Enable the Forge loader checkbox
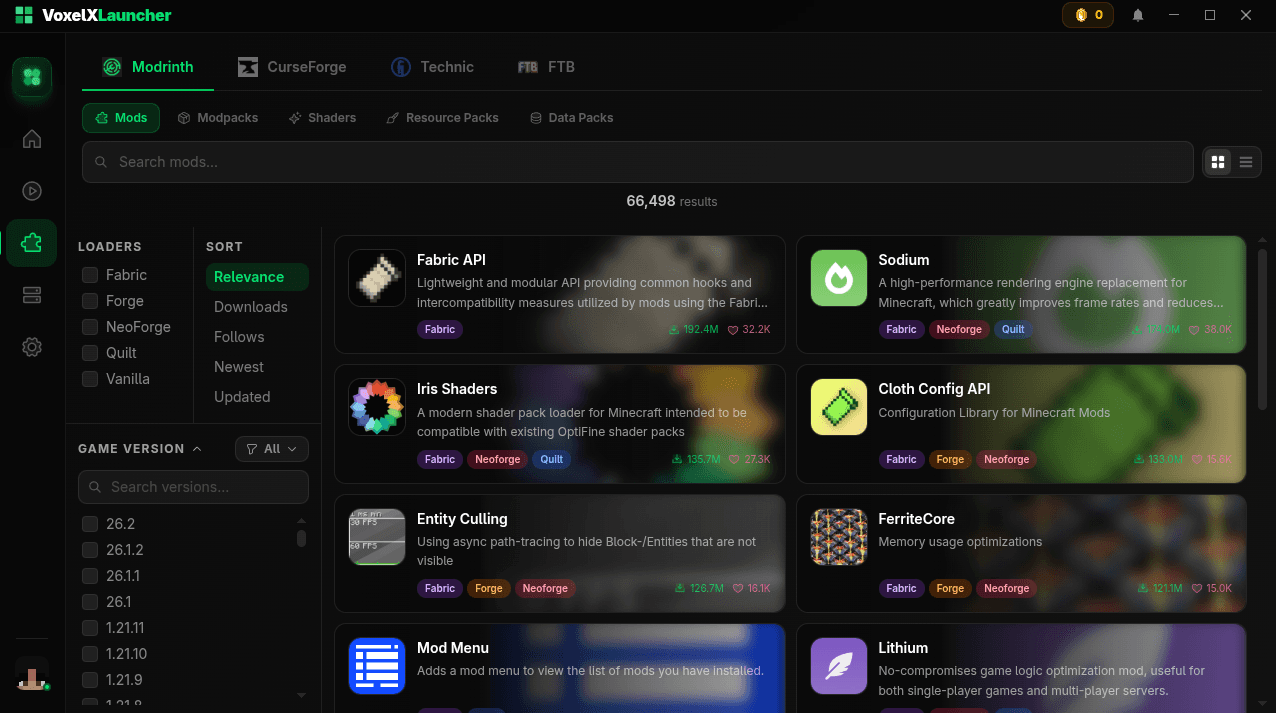This screenshot has width=1276, height=713. pyautogui.click(x=90, y=301)
